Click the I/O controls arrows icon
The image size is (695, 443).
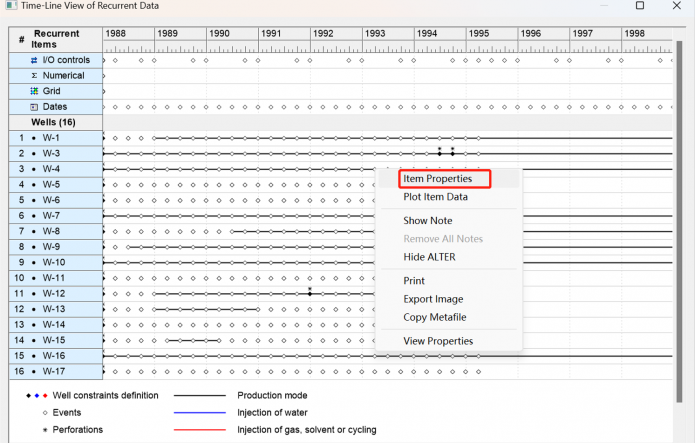pos(34,60)
